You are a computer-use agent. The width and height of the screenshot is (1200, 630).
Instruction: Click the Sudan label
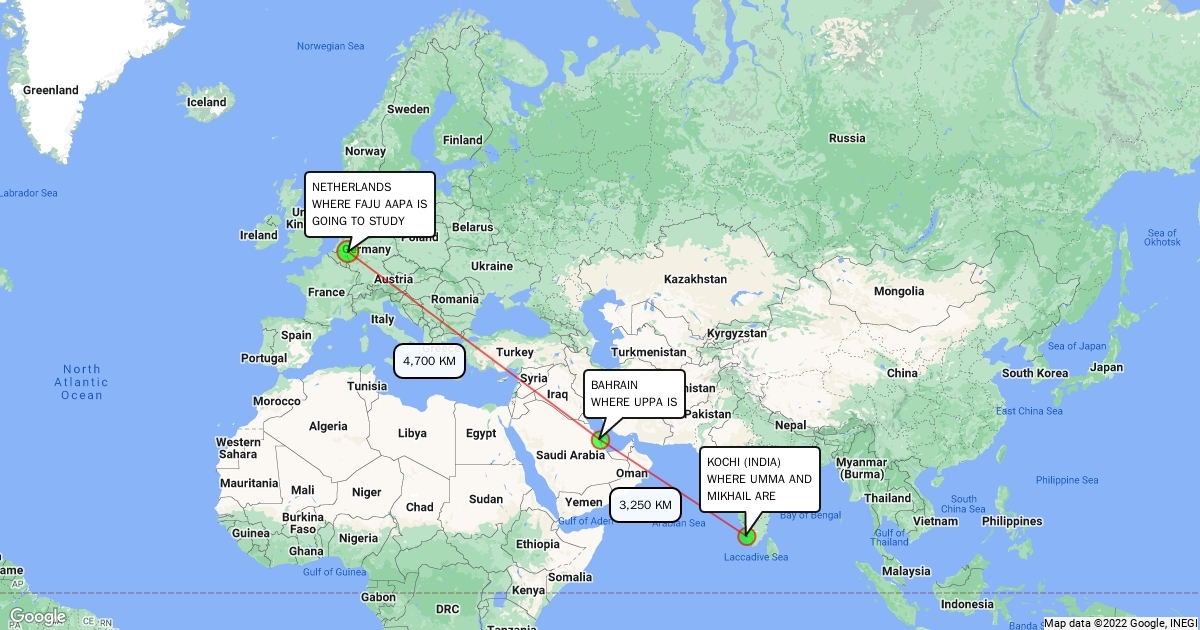point(486,499)
